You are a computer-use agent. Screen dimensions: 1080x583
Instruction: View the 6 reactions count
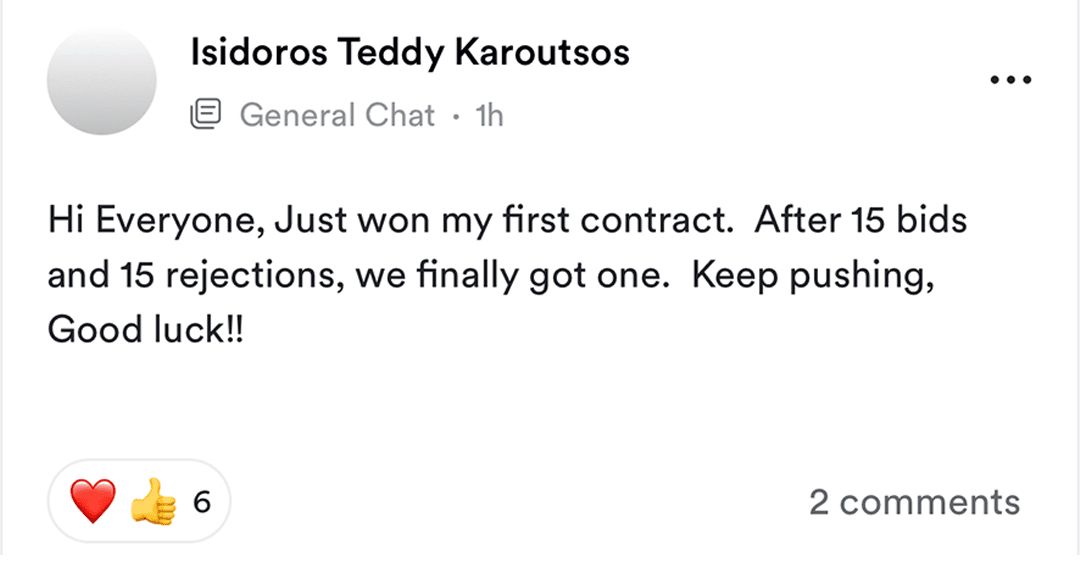[x=202, y=501]
